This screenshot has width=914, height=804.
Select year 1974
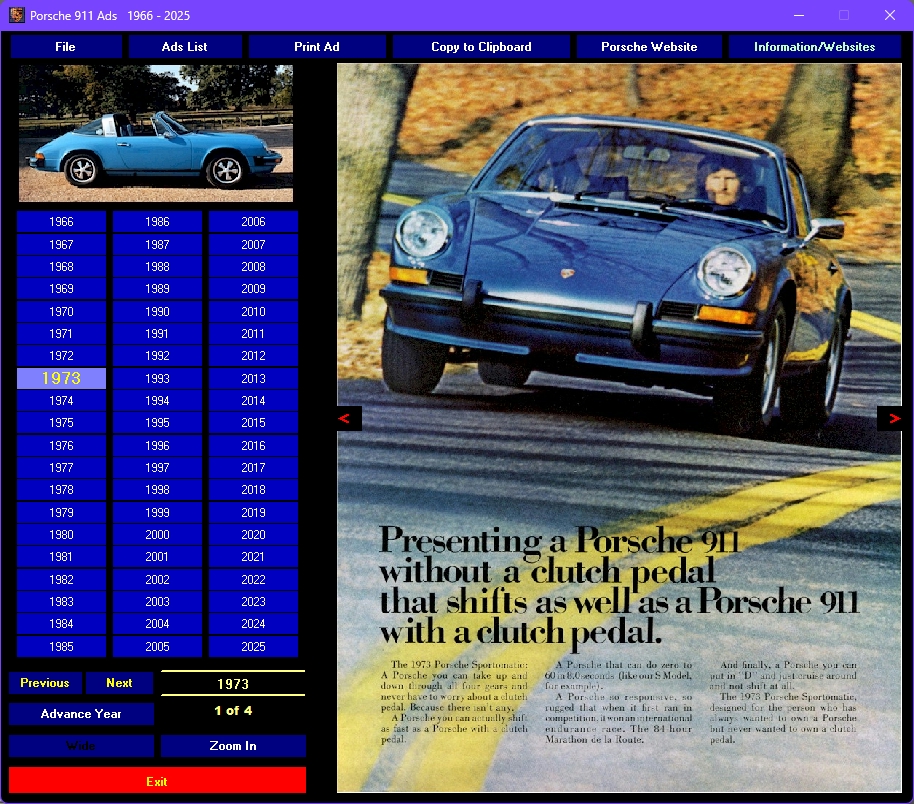61,401
